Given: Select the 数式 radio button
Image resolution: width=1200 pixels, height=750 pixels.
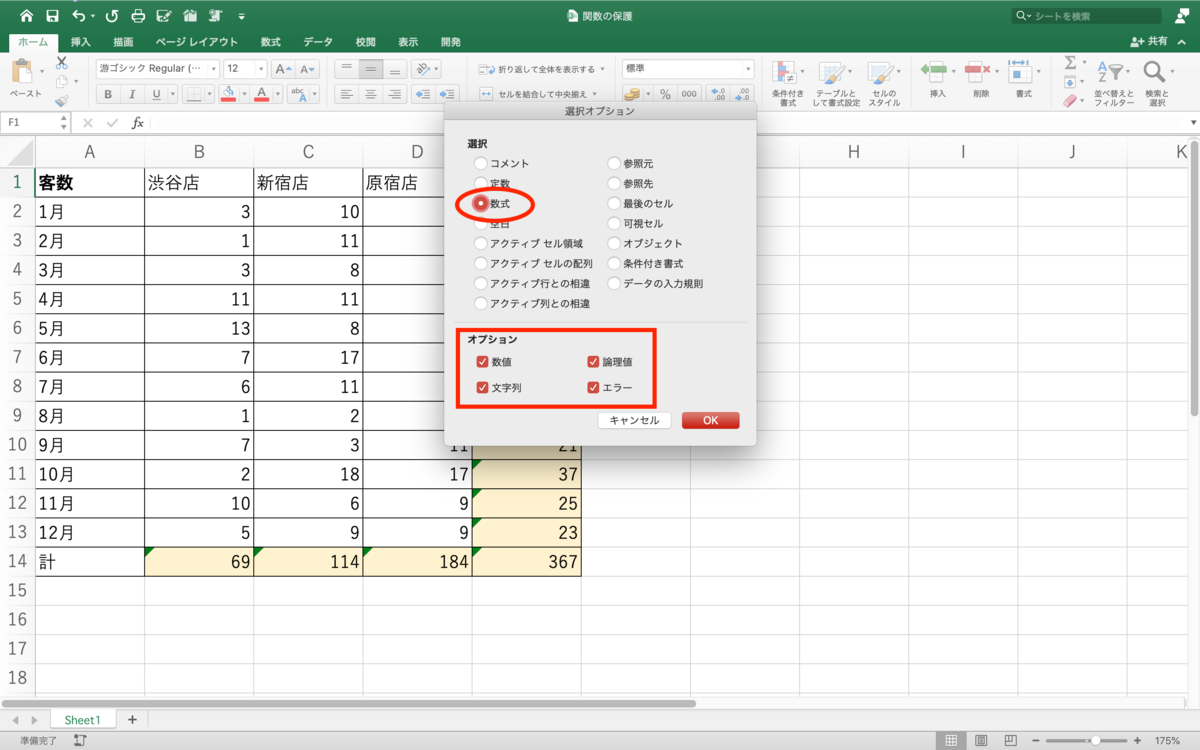Looking at the screenshot, I should point(483,203).
